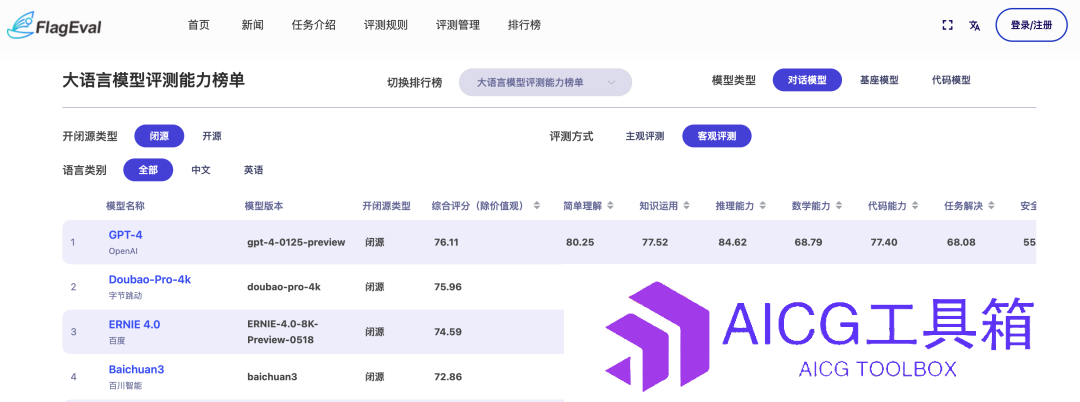Open the GPT-4 model link
This screenshot has height=402, width=1080.
click(x=125, y=235)
